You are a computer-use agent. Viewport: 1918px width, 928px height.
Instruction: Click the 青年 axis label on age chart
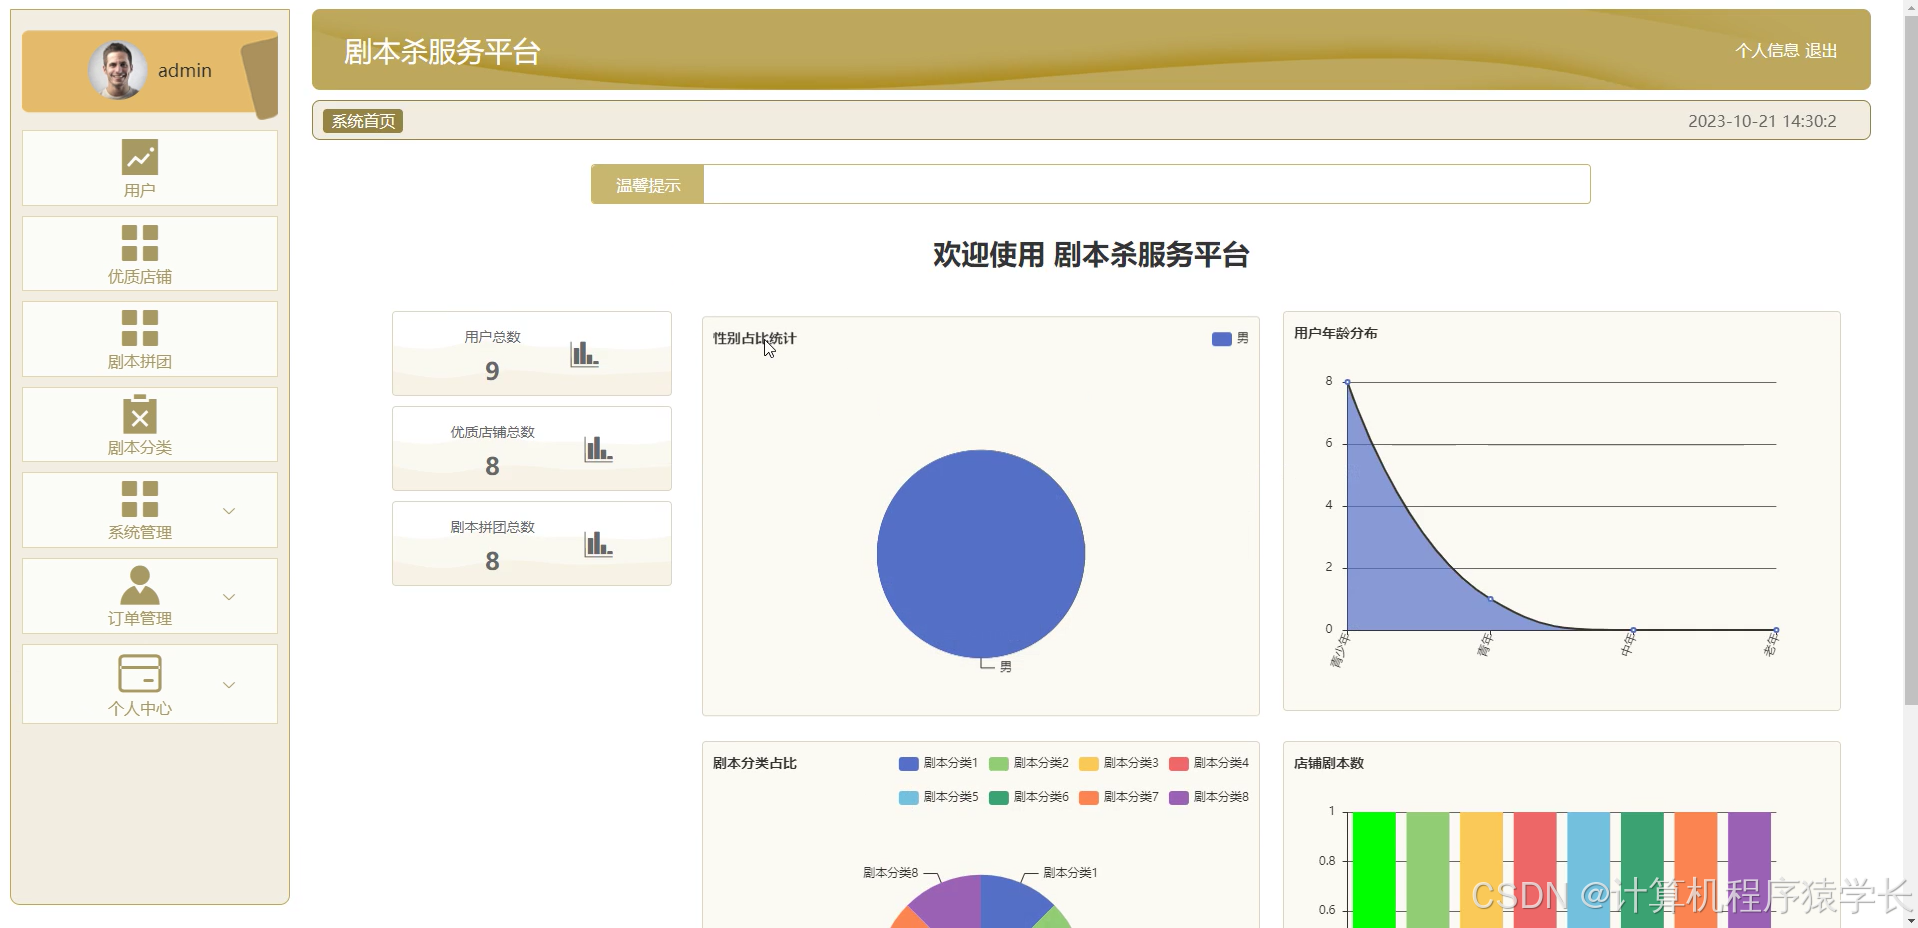click(1485, 645)
